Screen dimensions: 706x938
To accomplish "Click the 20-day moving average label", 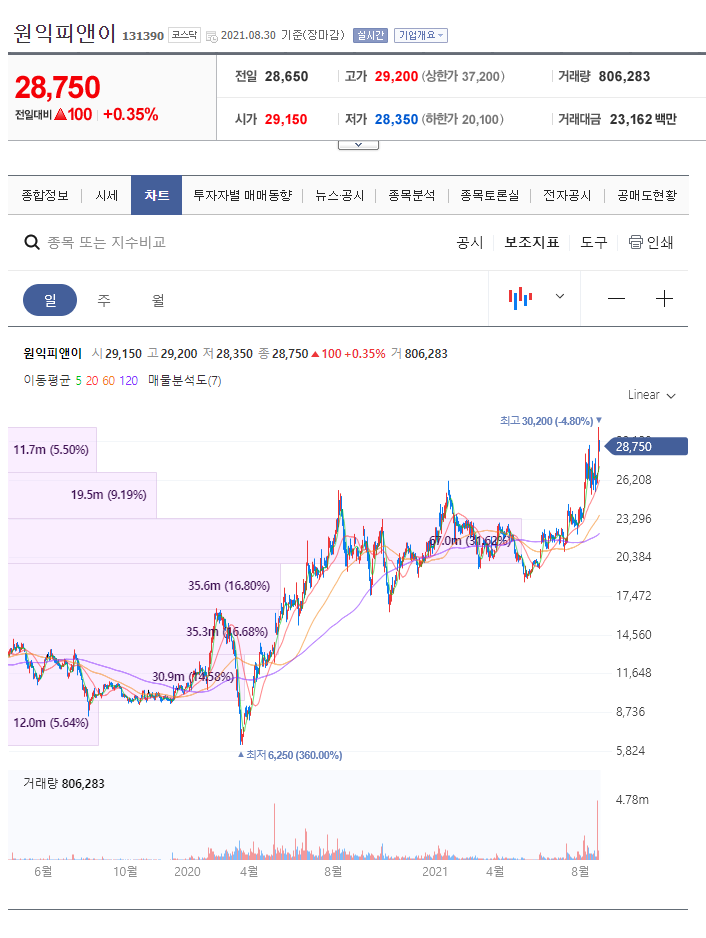I will tap(92, 380).
